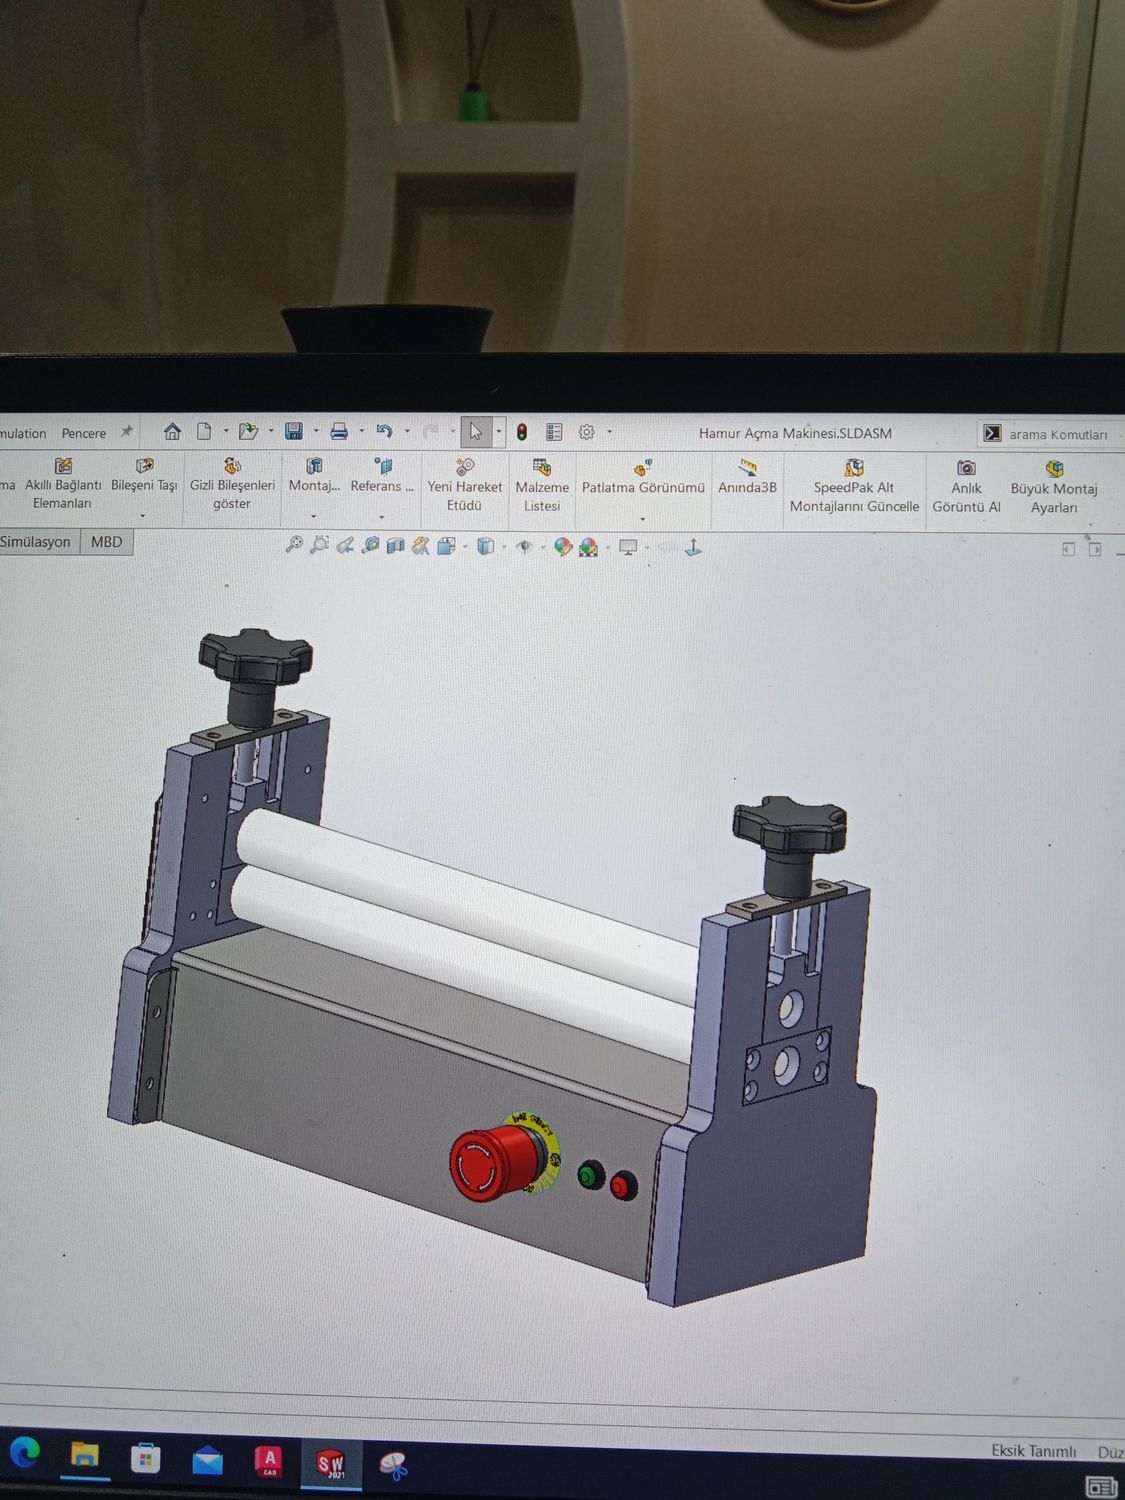Click SpeedPak Alt Montajlarını Güncelle
This screenshot has width=1125, height=1500.
click(x=854, y=487)
